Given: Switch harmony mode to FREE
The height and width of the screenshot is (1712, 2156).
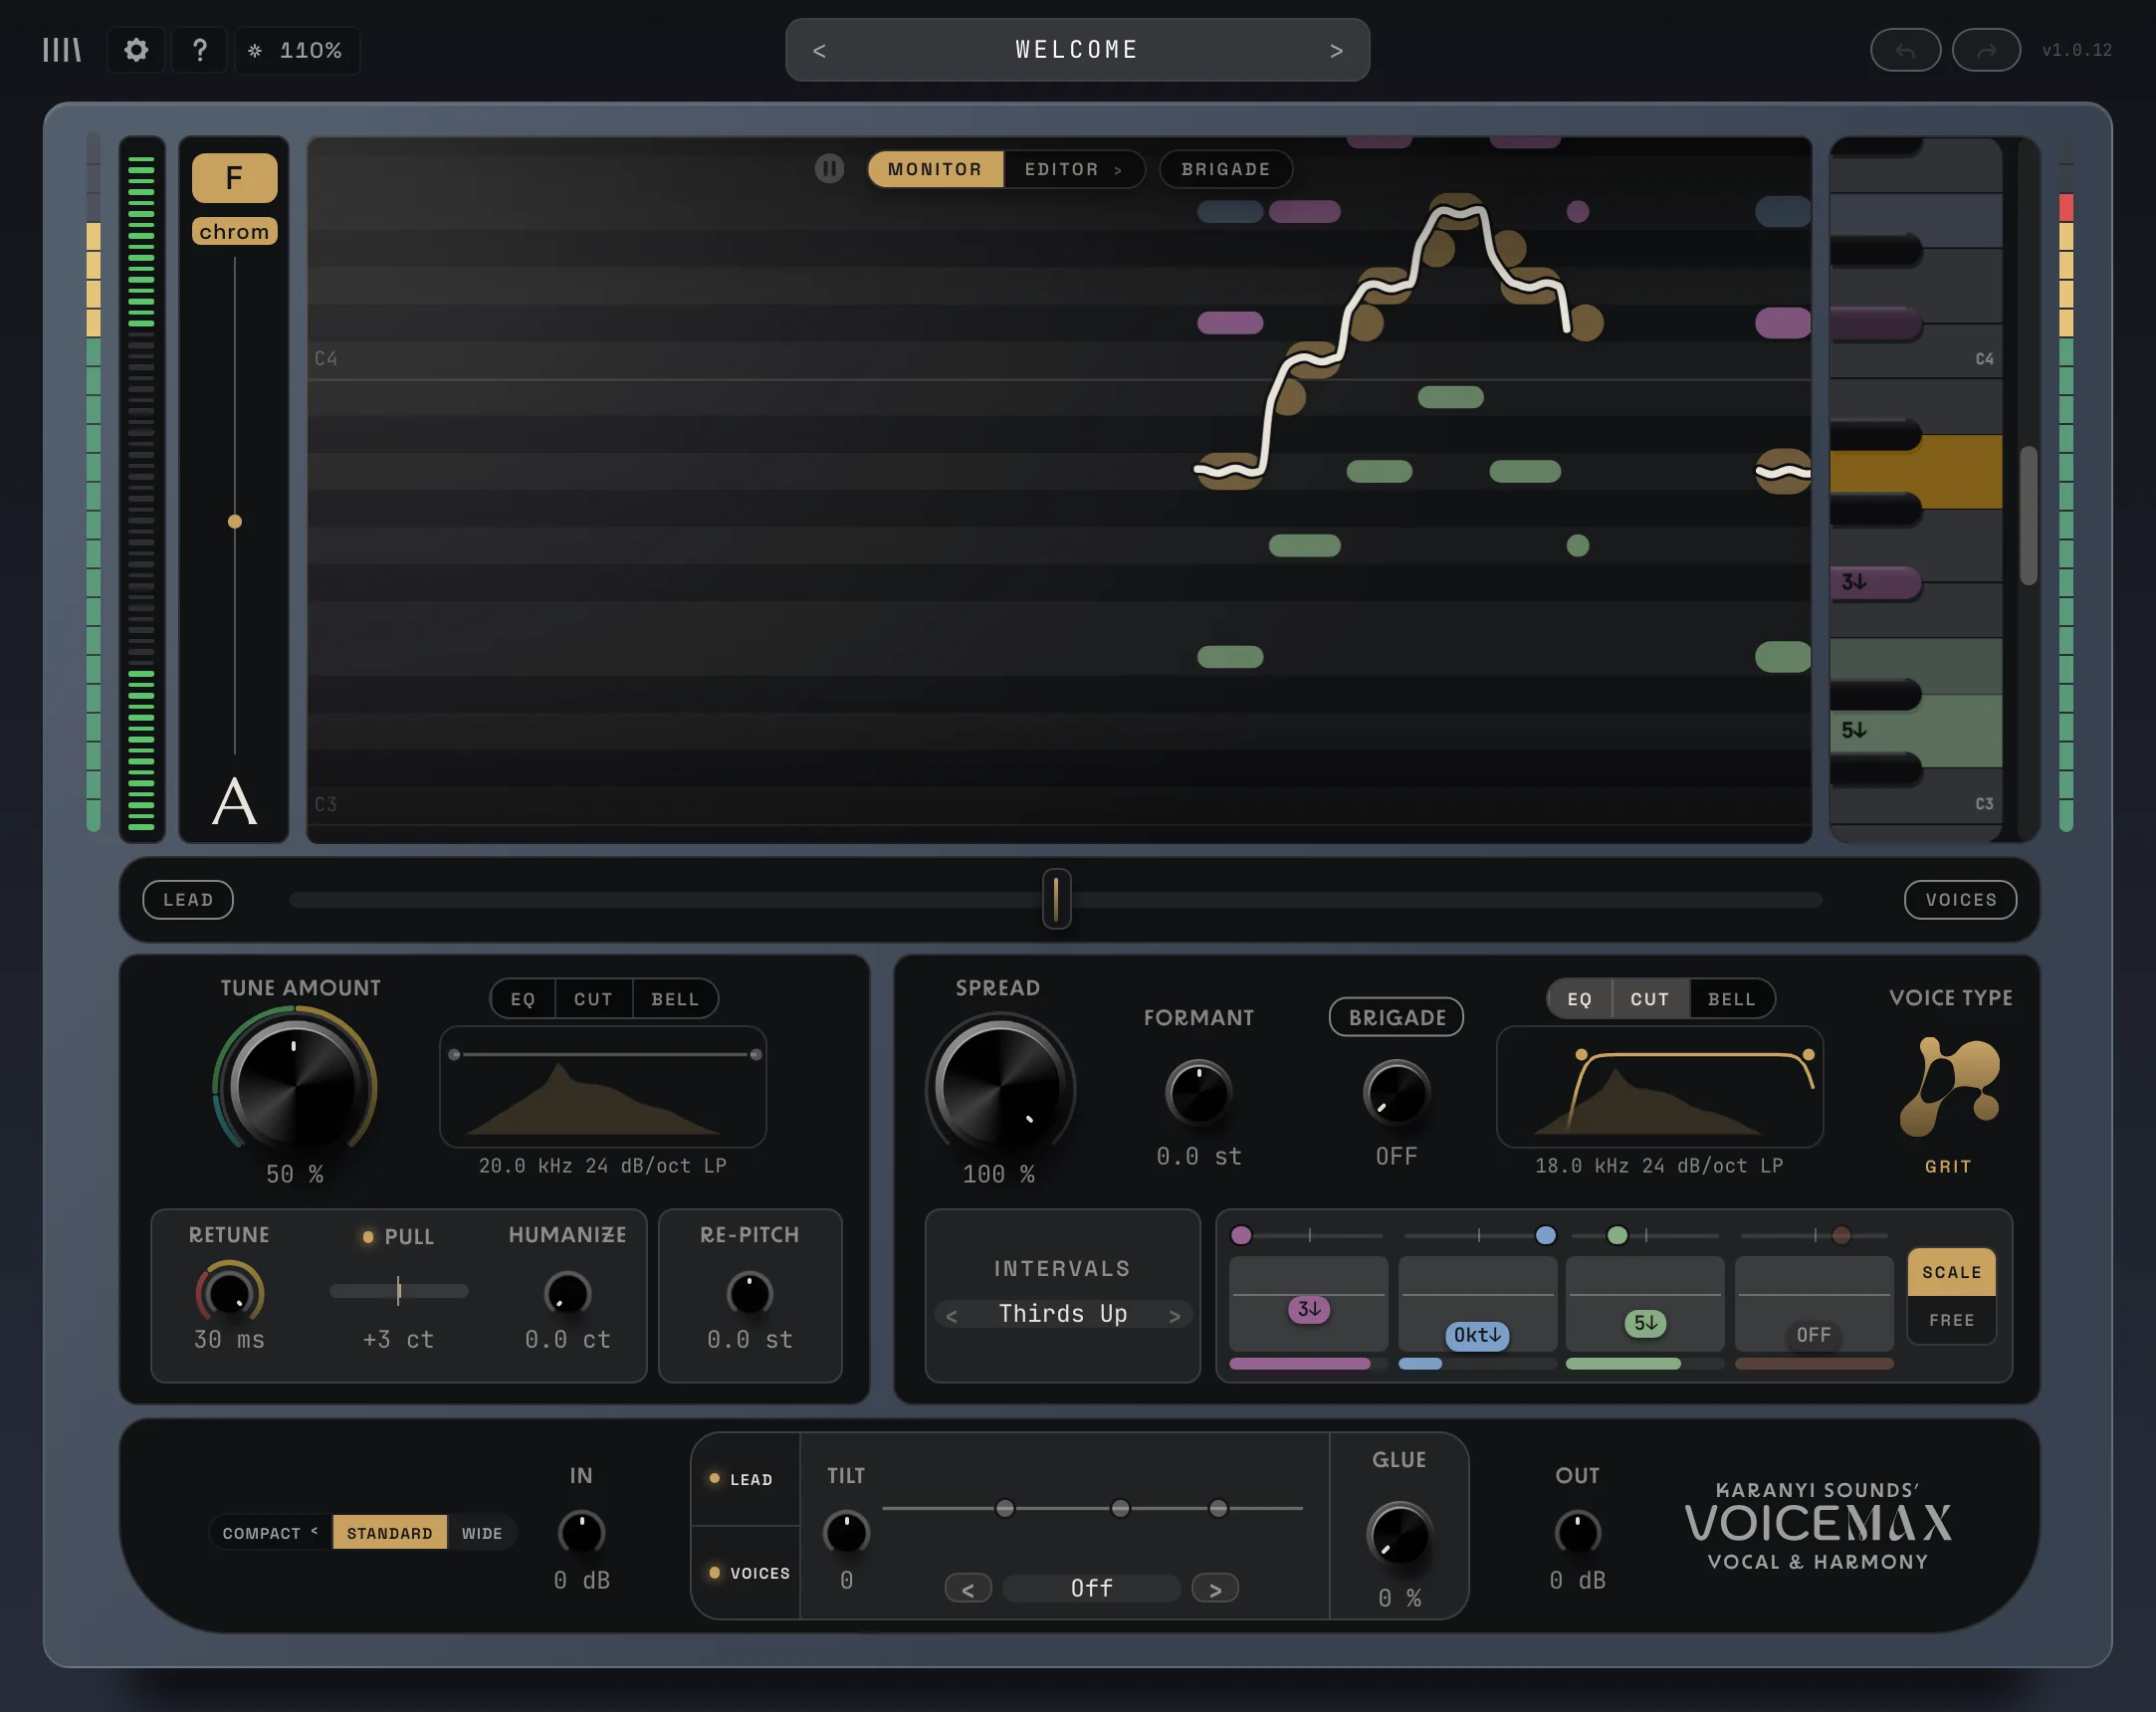Looking at the screenshot, I should [1951, 1320].
